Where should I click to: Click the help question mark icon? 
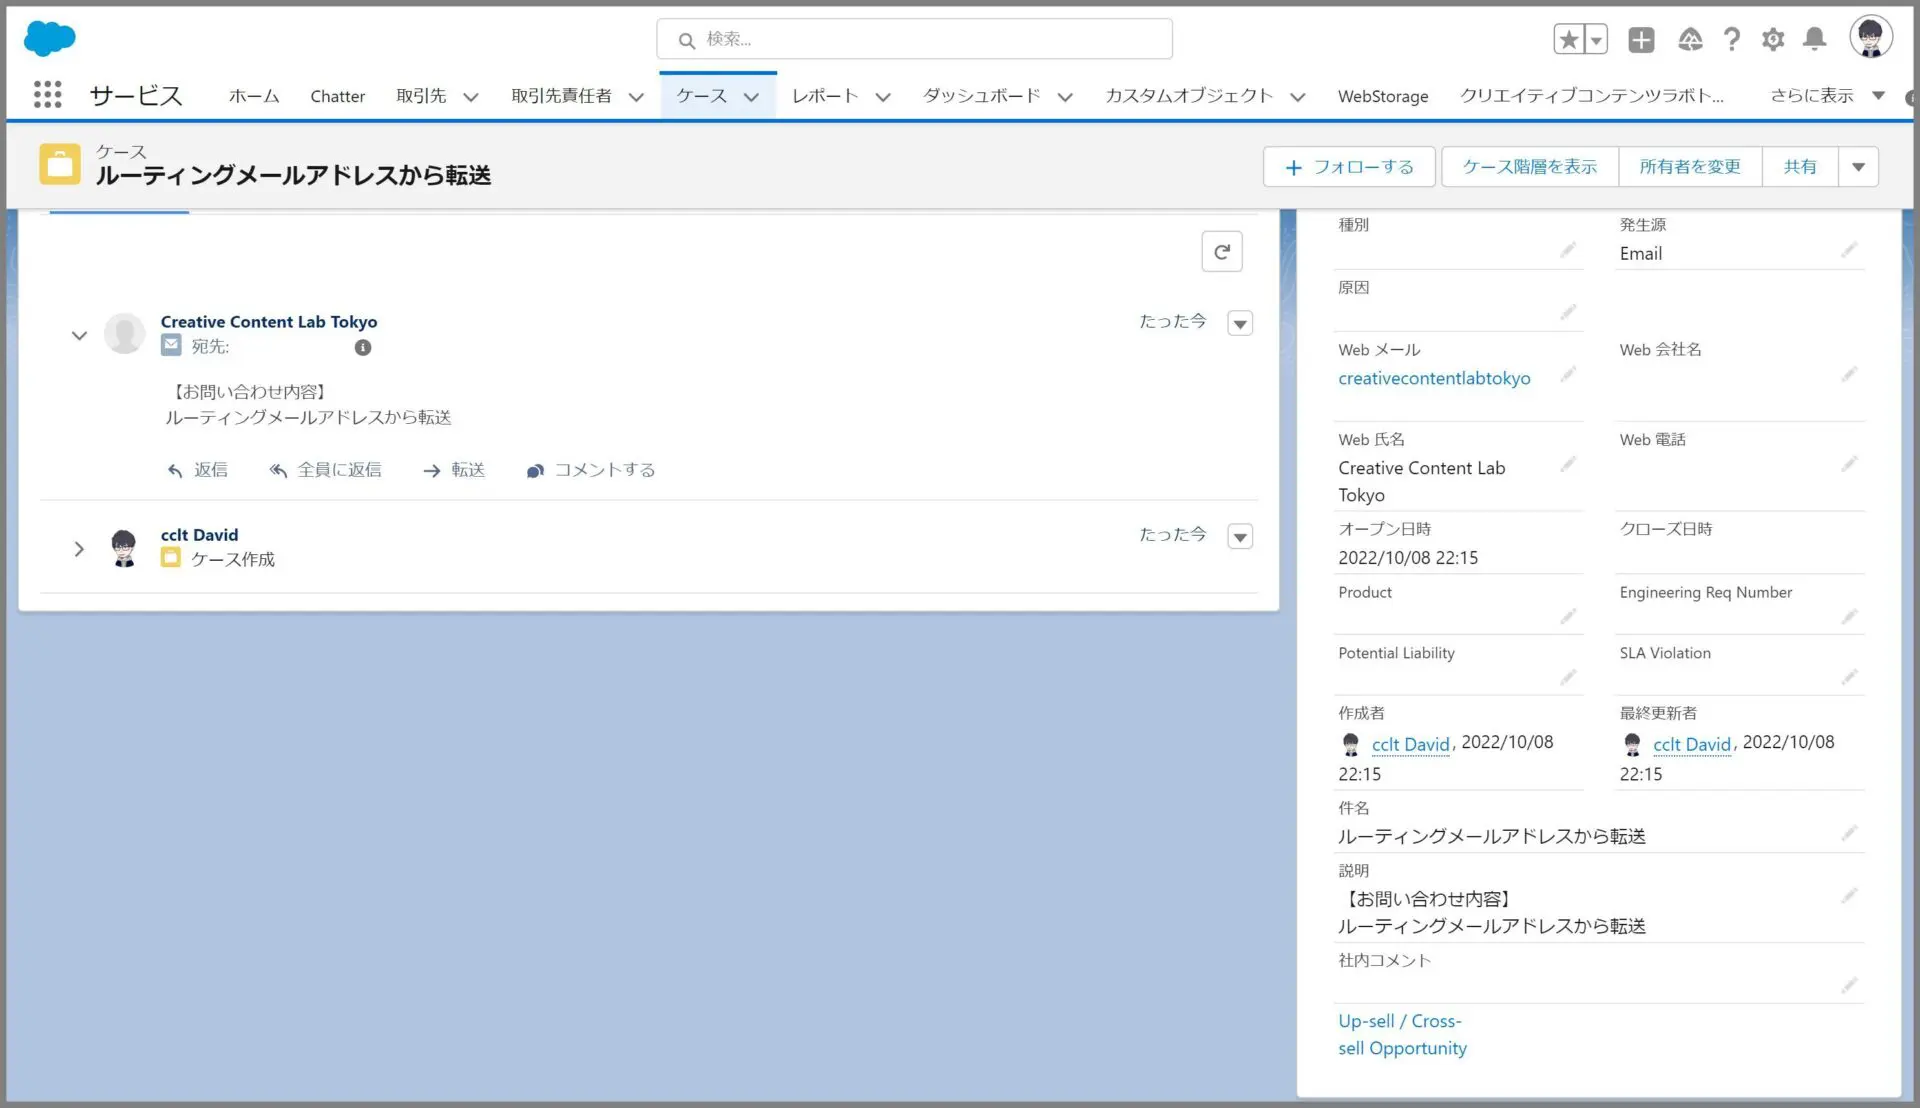pos(1732,39)
